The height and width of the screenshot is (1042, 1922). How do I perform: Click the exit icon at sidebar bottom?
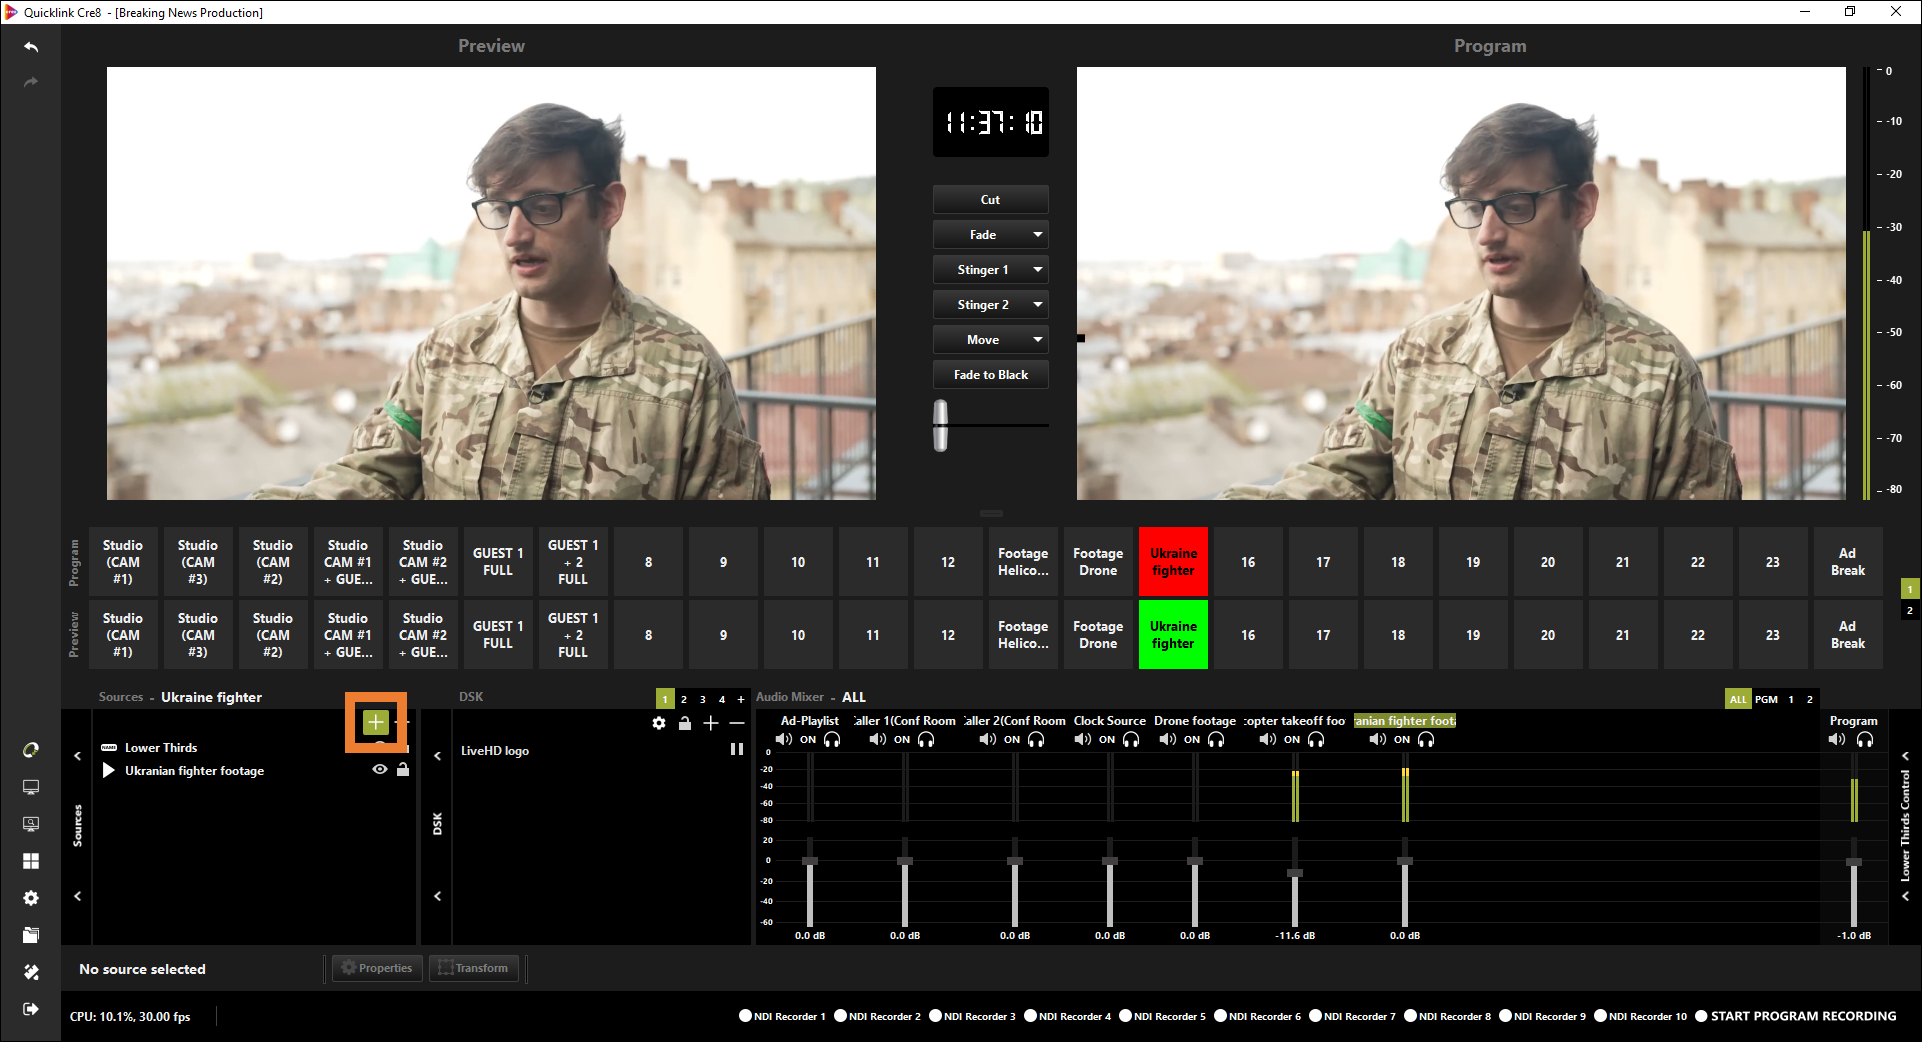point(31,1009)
